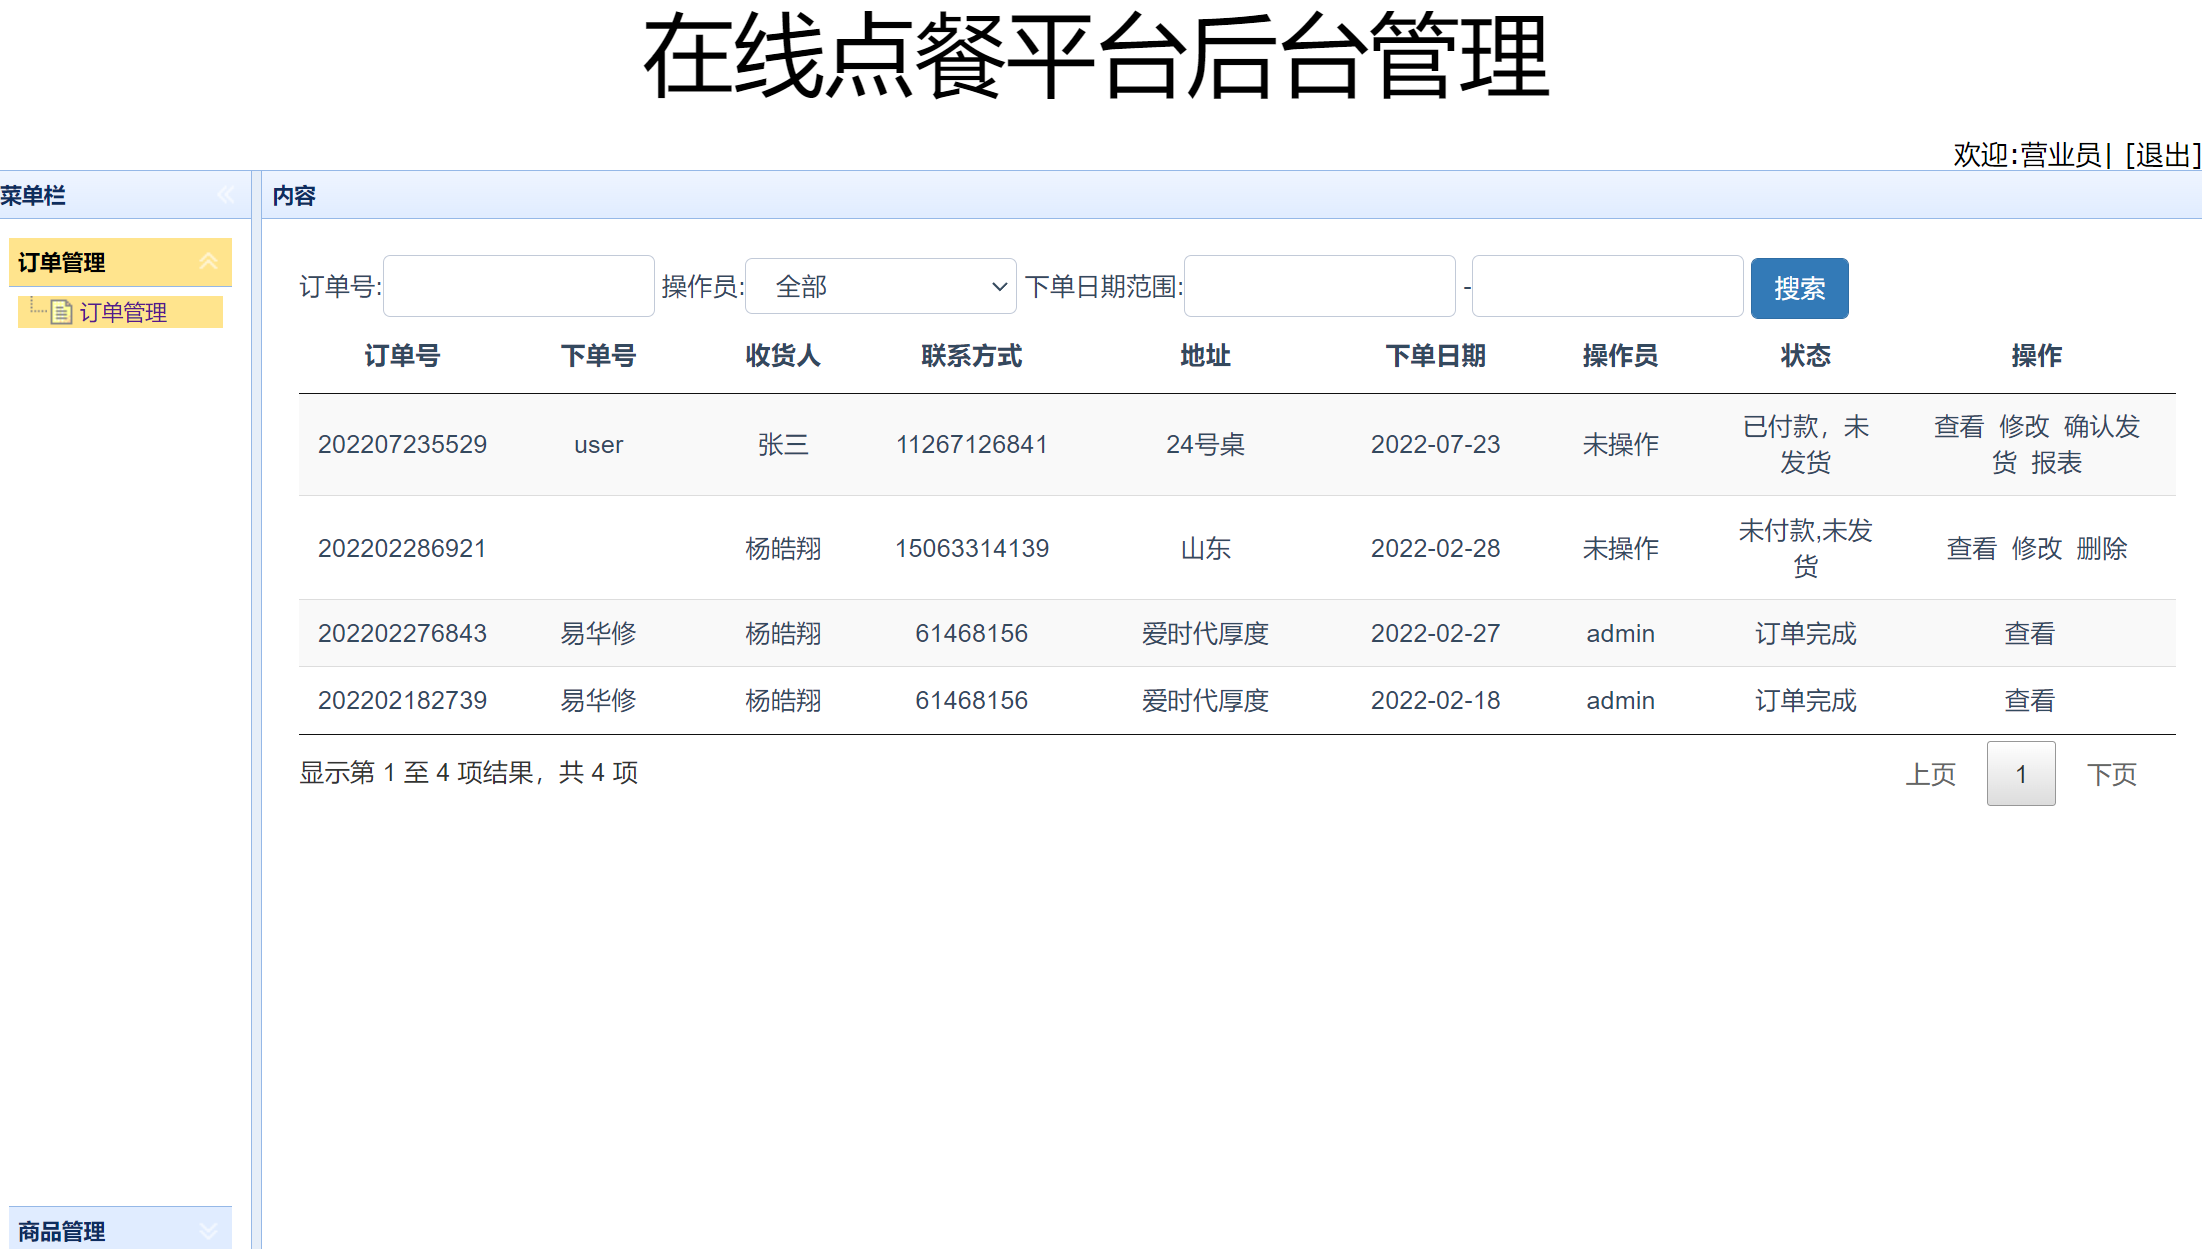Click the 订单号 input field

point(518,286)
